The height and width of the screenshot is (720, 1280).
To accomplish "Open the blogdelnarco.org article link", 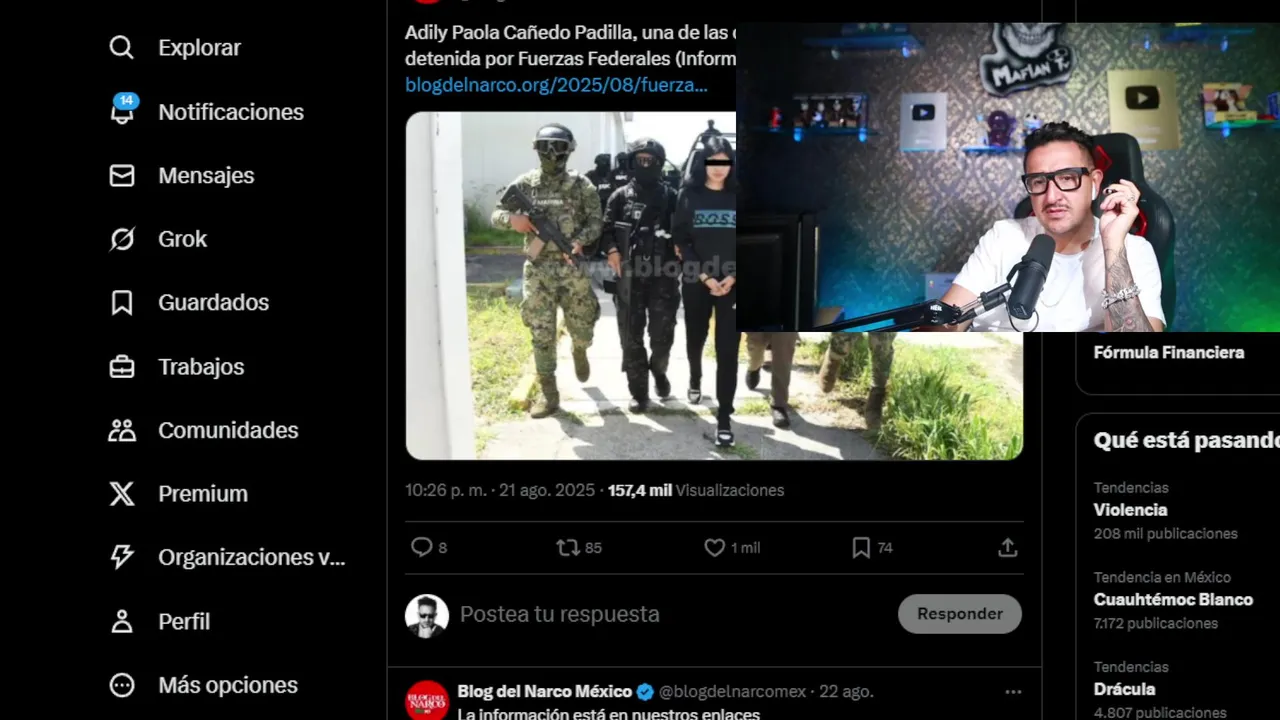I will (x=556, y=85).
